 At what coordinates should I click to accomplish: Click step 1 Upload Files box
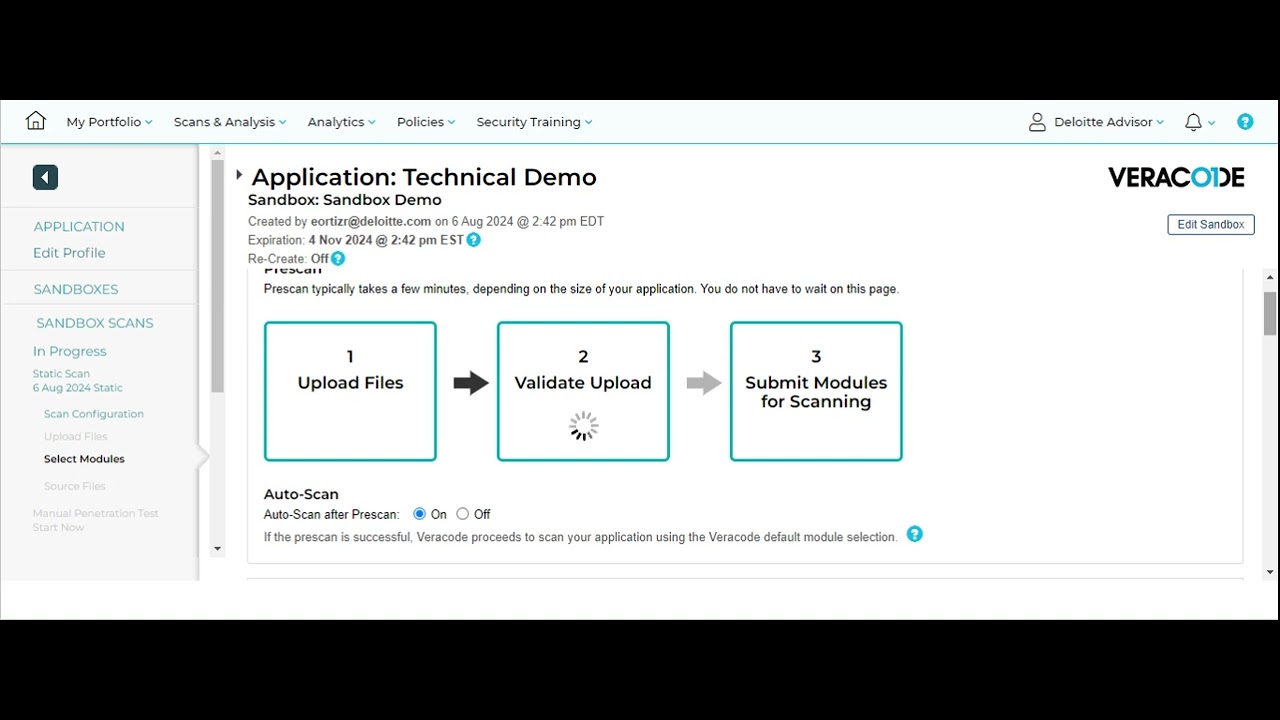point(350,391)
